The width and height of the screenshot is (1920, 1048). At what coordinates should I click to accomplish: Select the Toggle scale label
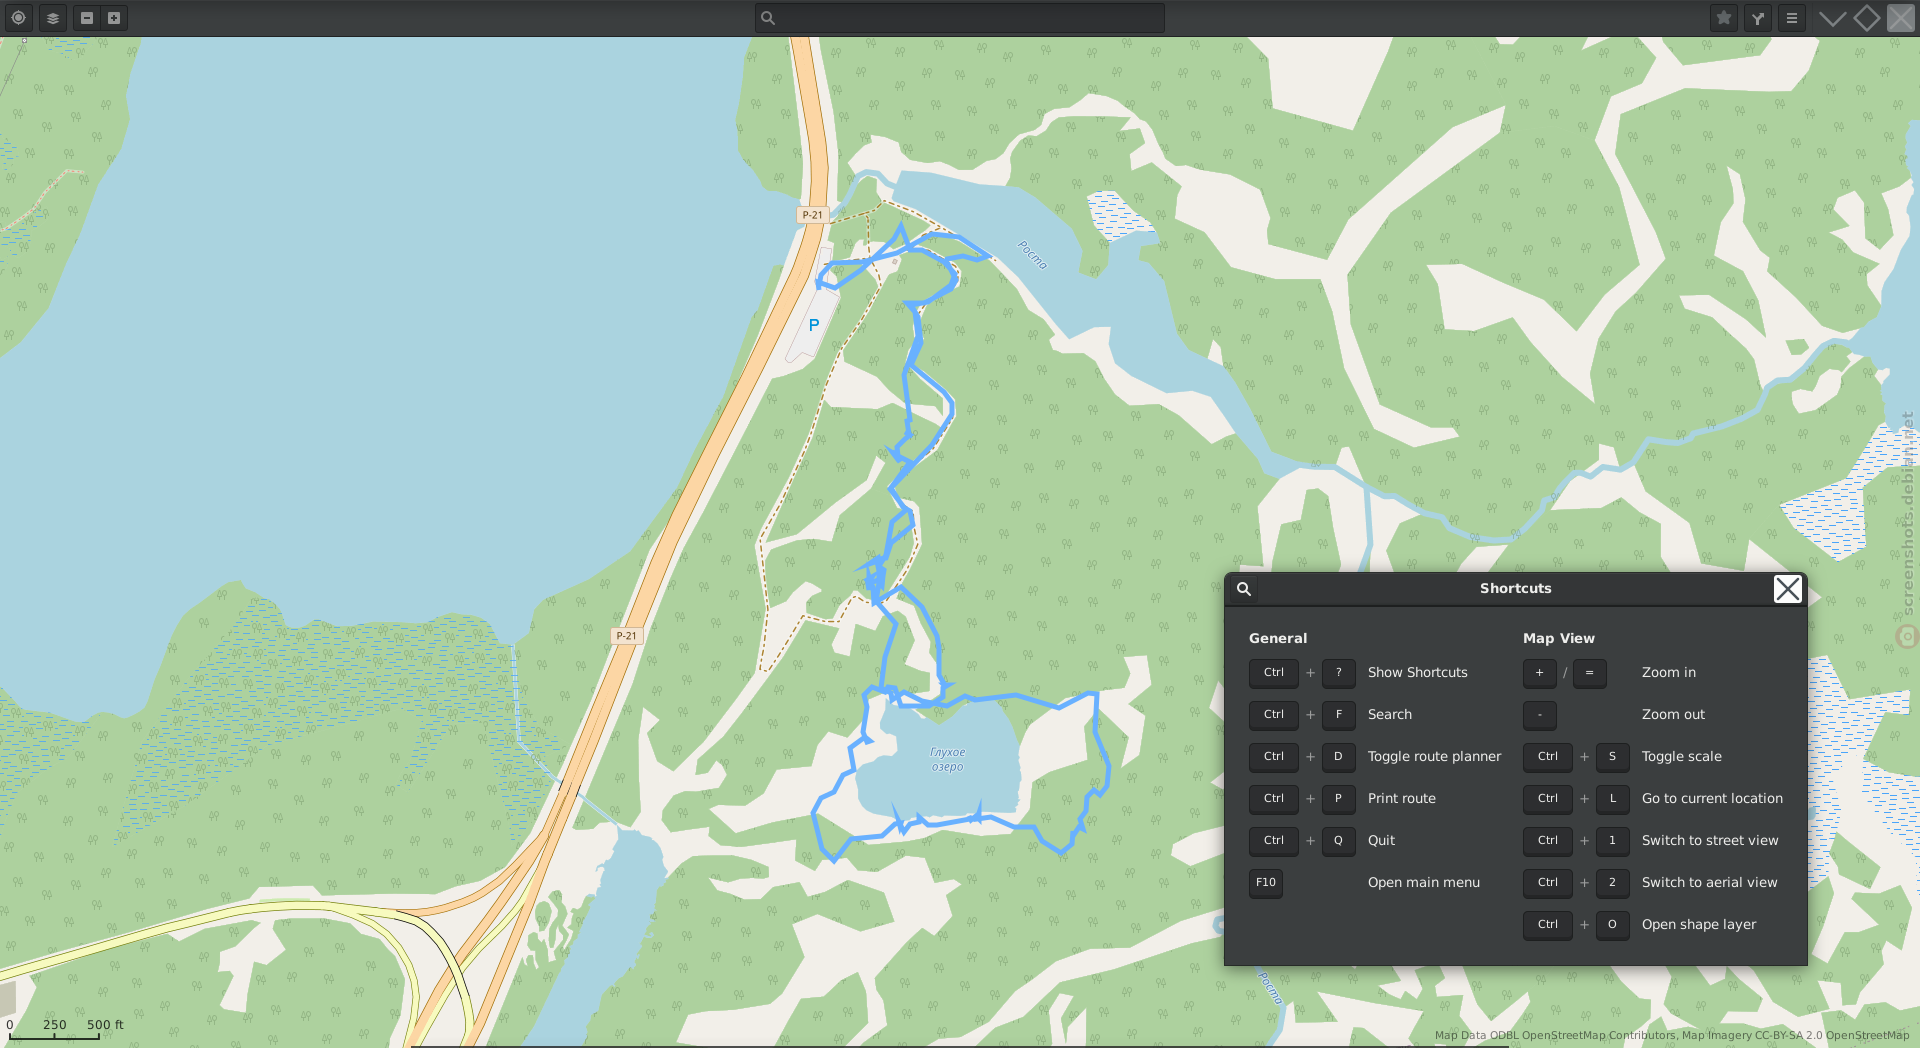pos(1682,757)
